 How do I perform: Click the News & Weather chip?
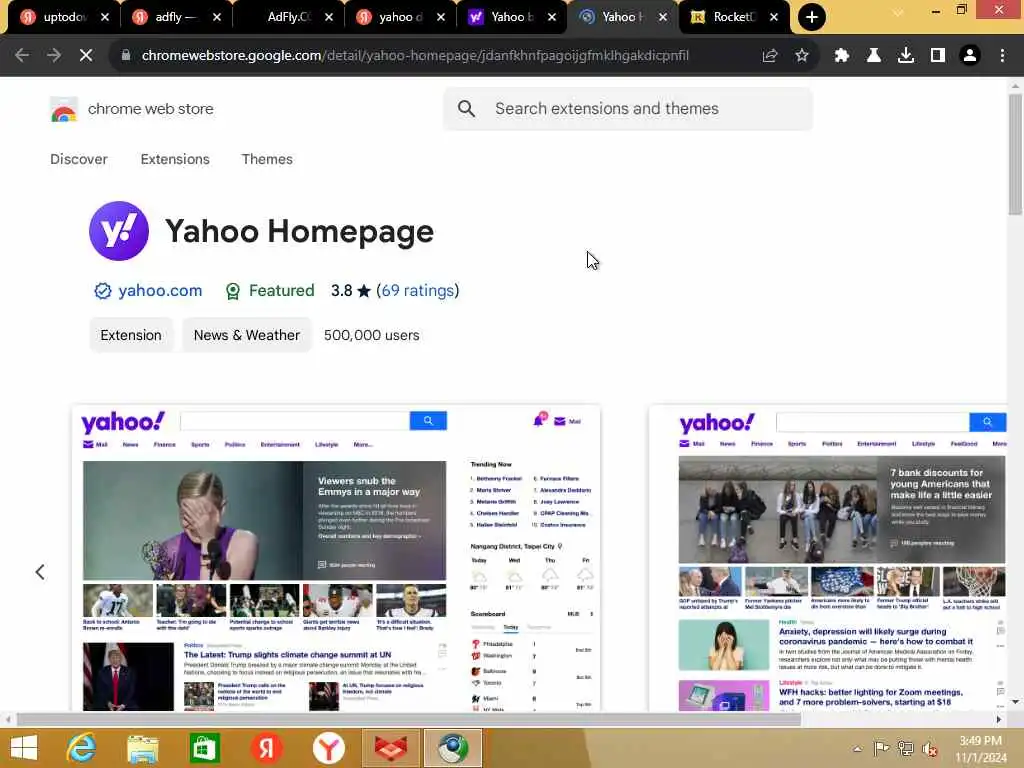pyautogui.click(x=247, y=335)
